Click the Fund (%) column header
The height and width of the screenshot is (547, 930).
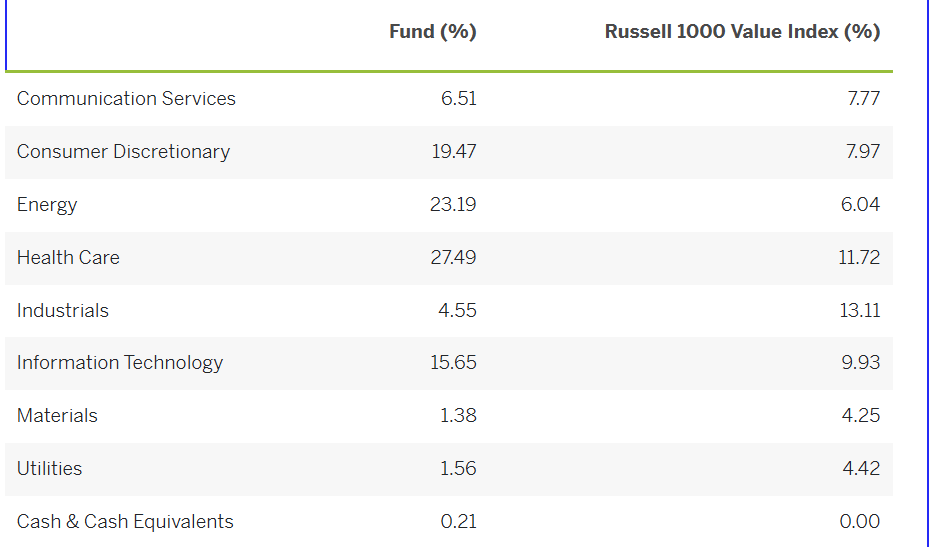(432, 32)
